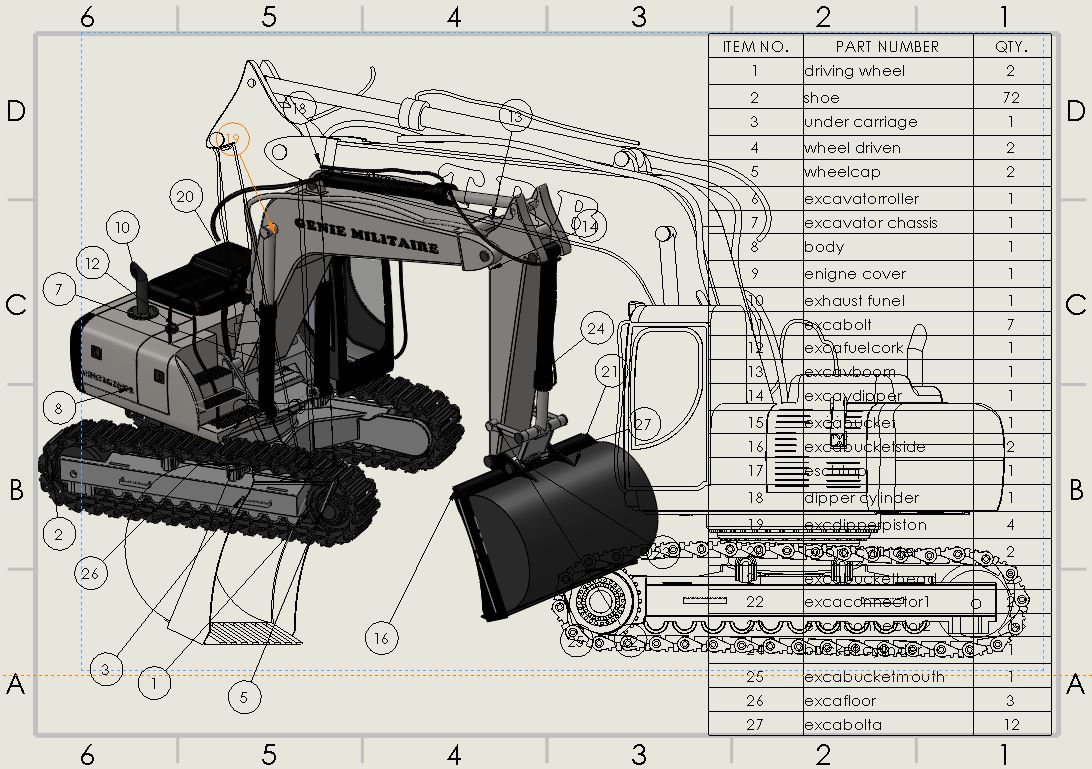Click the 'excabucketmouth' cell

coord(888,676)
